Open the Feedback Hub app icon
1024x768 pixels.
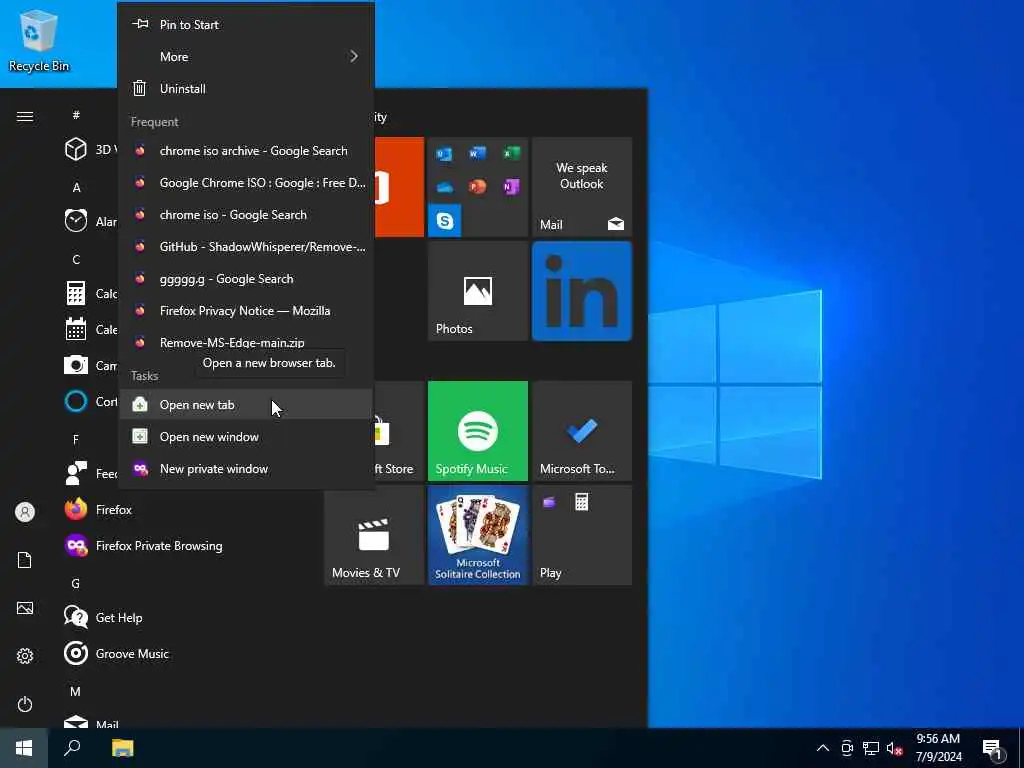[x=76, y=473]
